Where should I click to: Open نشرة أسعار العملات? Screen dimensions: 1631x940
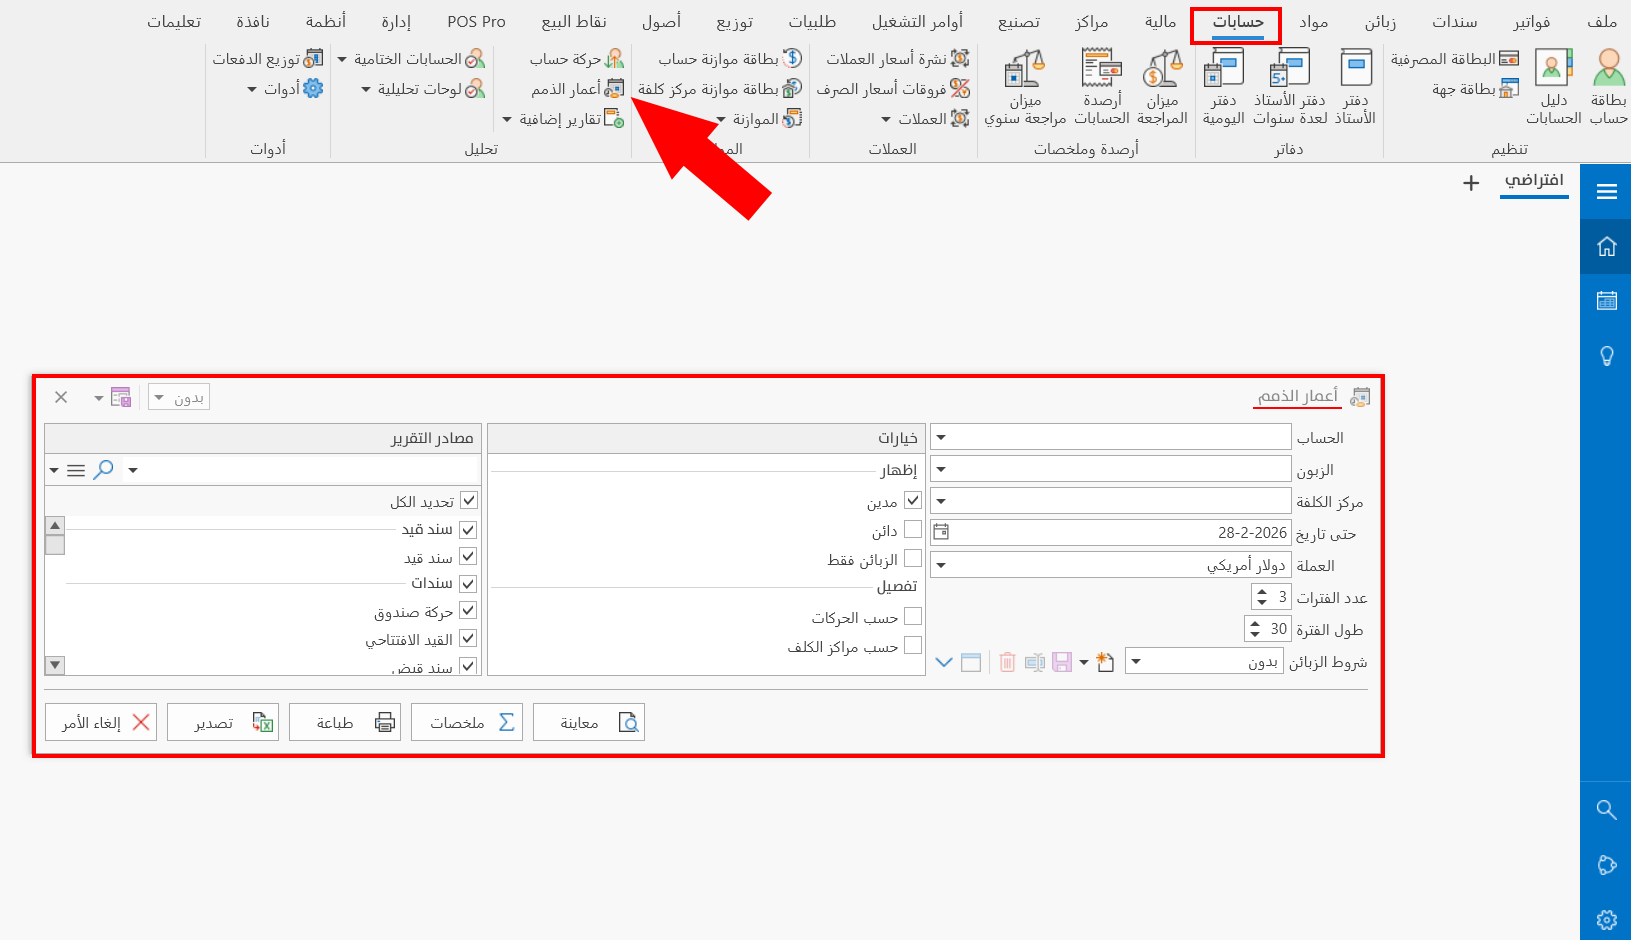pos(897,59)
